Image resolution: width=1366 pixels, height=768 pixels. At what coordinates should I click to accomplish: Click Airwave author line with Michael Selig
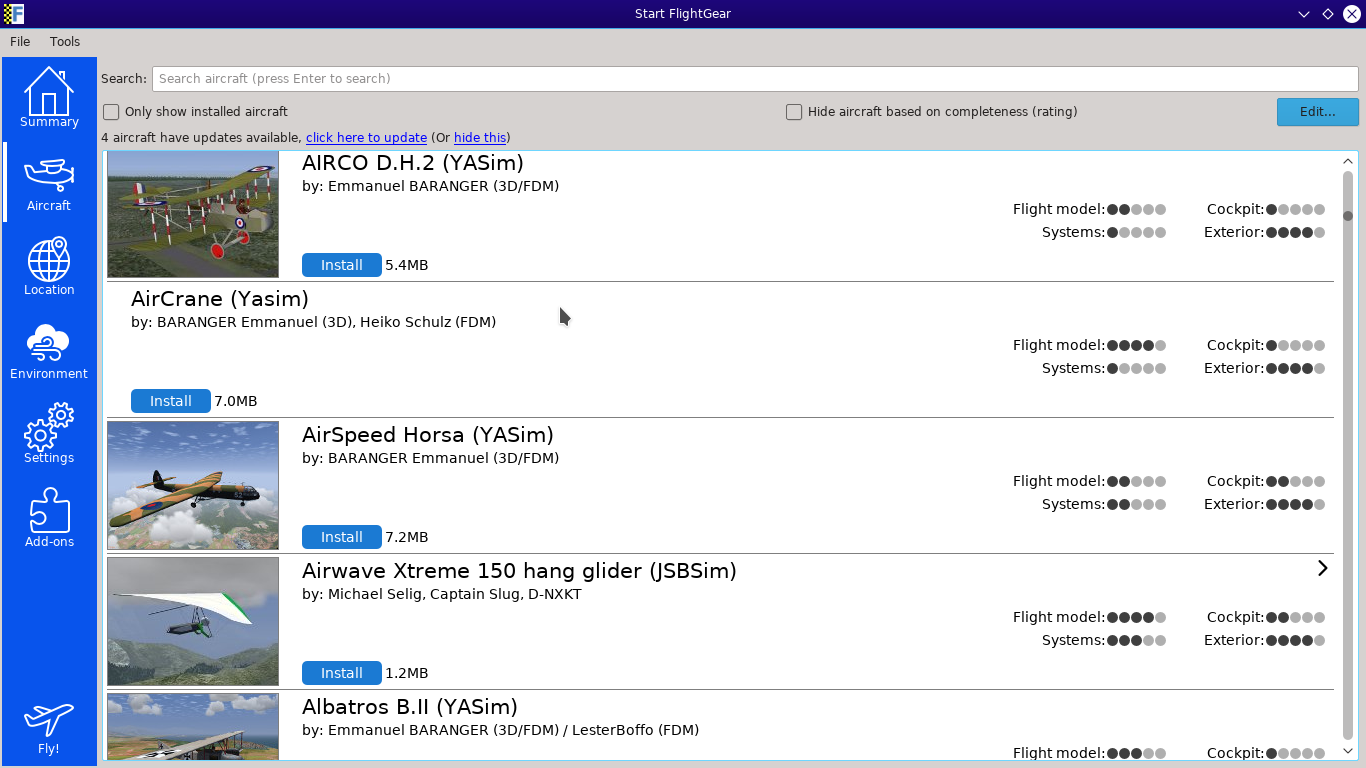442,594
